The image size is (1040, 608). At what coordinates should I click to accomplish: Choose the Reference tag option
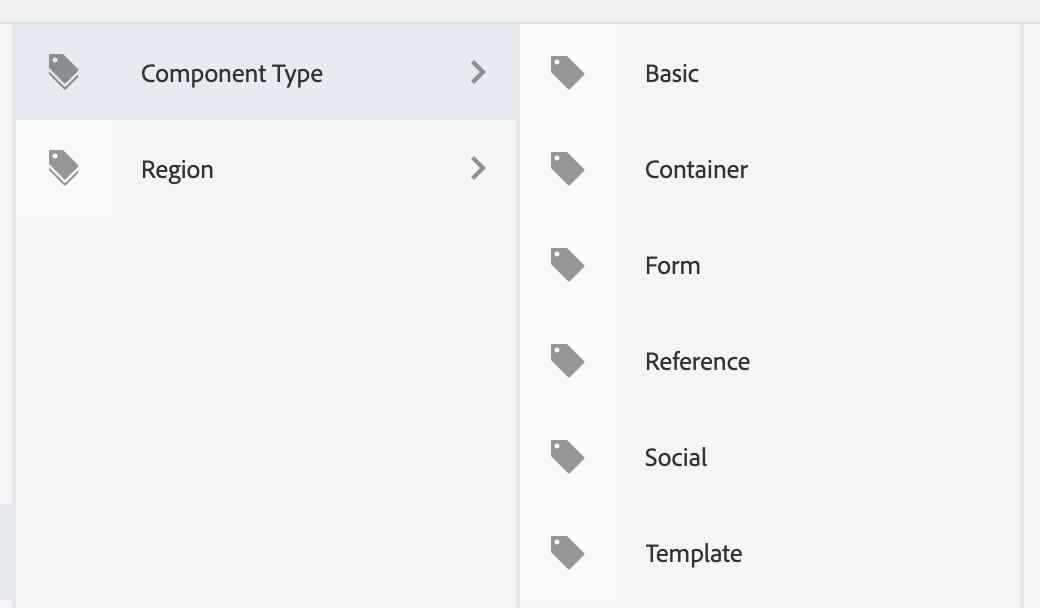[x=697, y=360]
